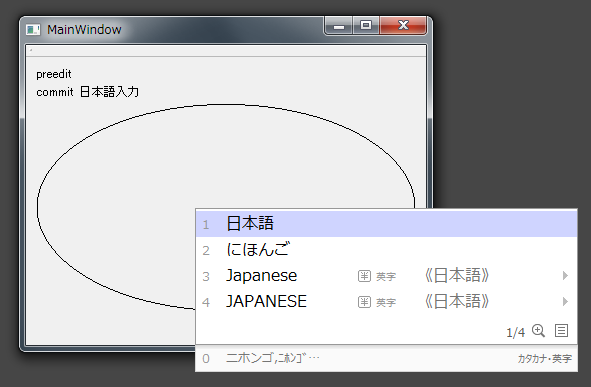The image size is (591, 387).
Task: Click the カタカナ・英字 label
Action: [x=545, y=358]
